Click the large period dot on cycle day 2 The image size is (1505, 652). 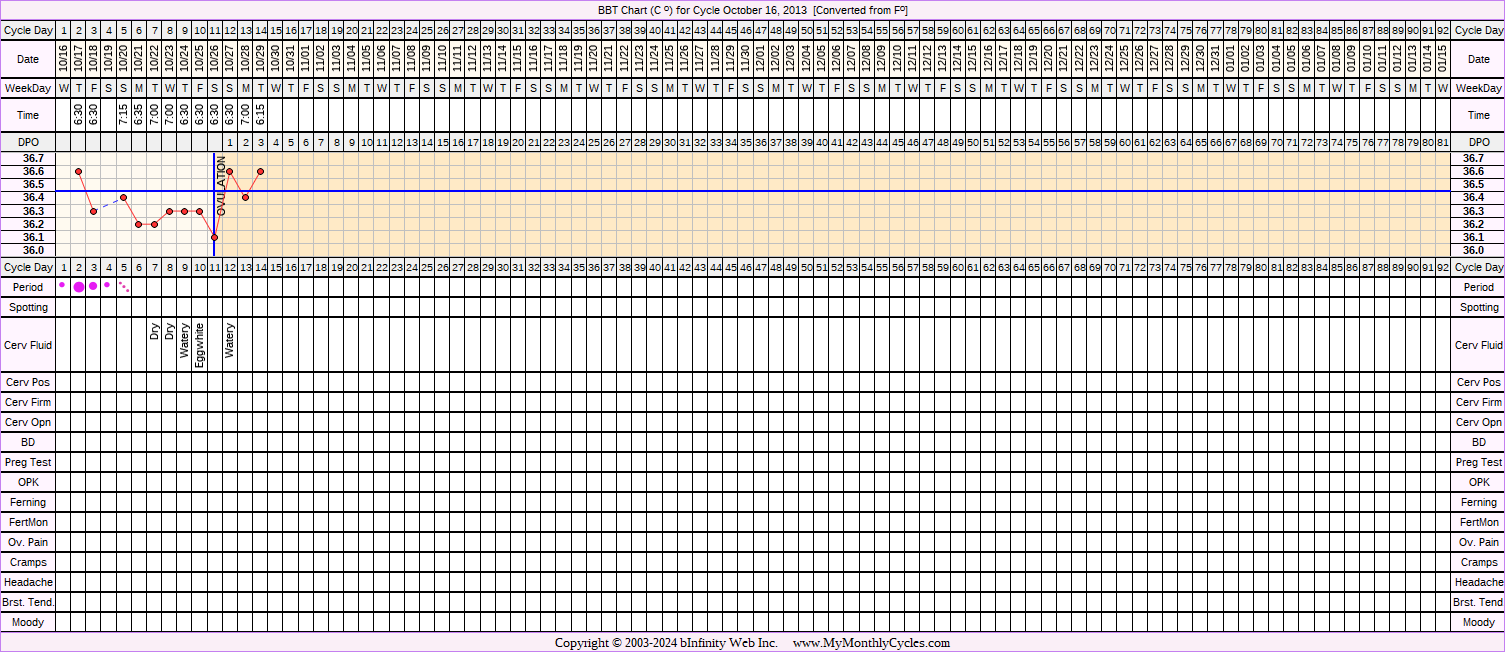point(79,287)
